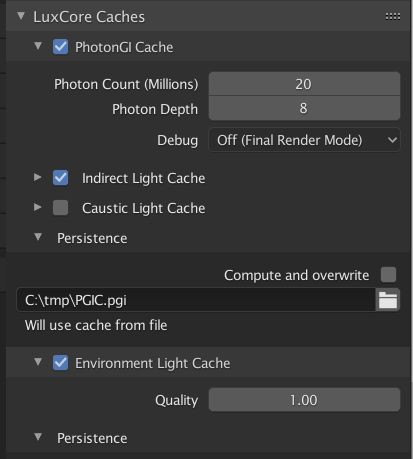
Task: Uncheck the Indirect Light Cache option
Action: coord(60,178)
